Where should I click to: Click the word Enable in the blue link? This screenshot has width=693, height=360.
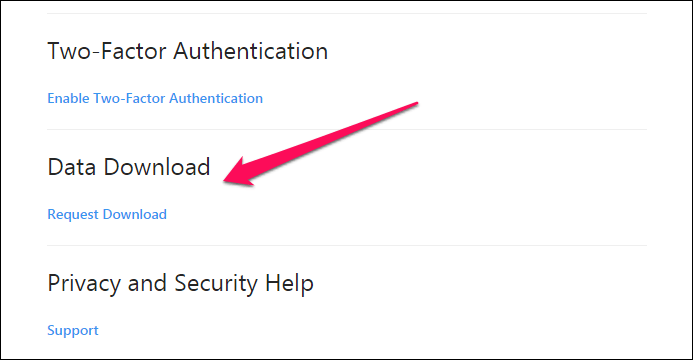(69, 98)
